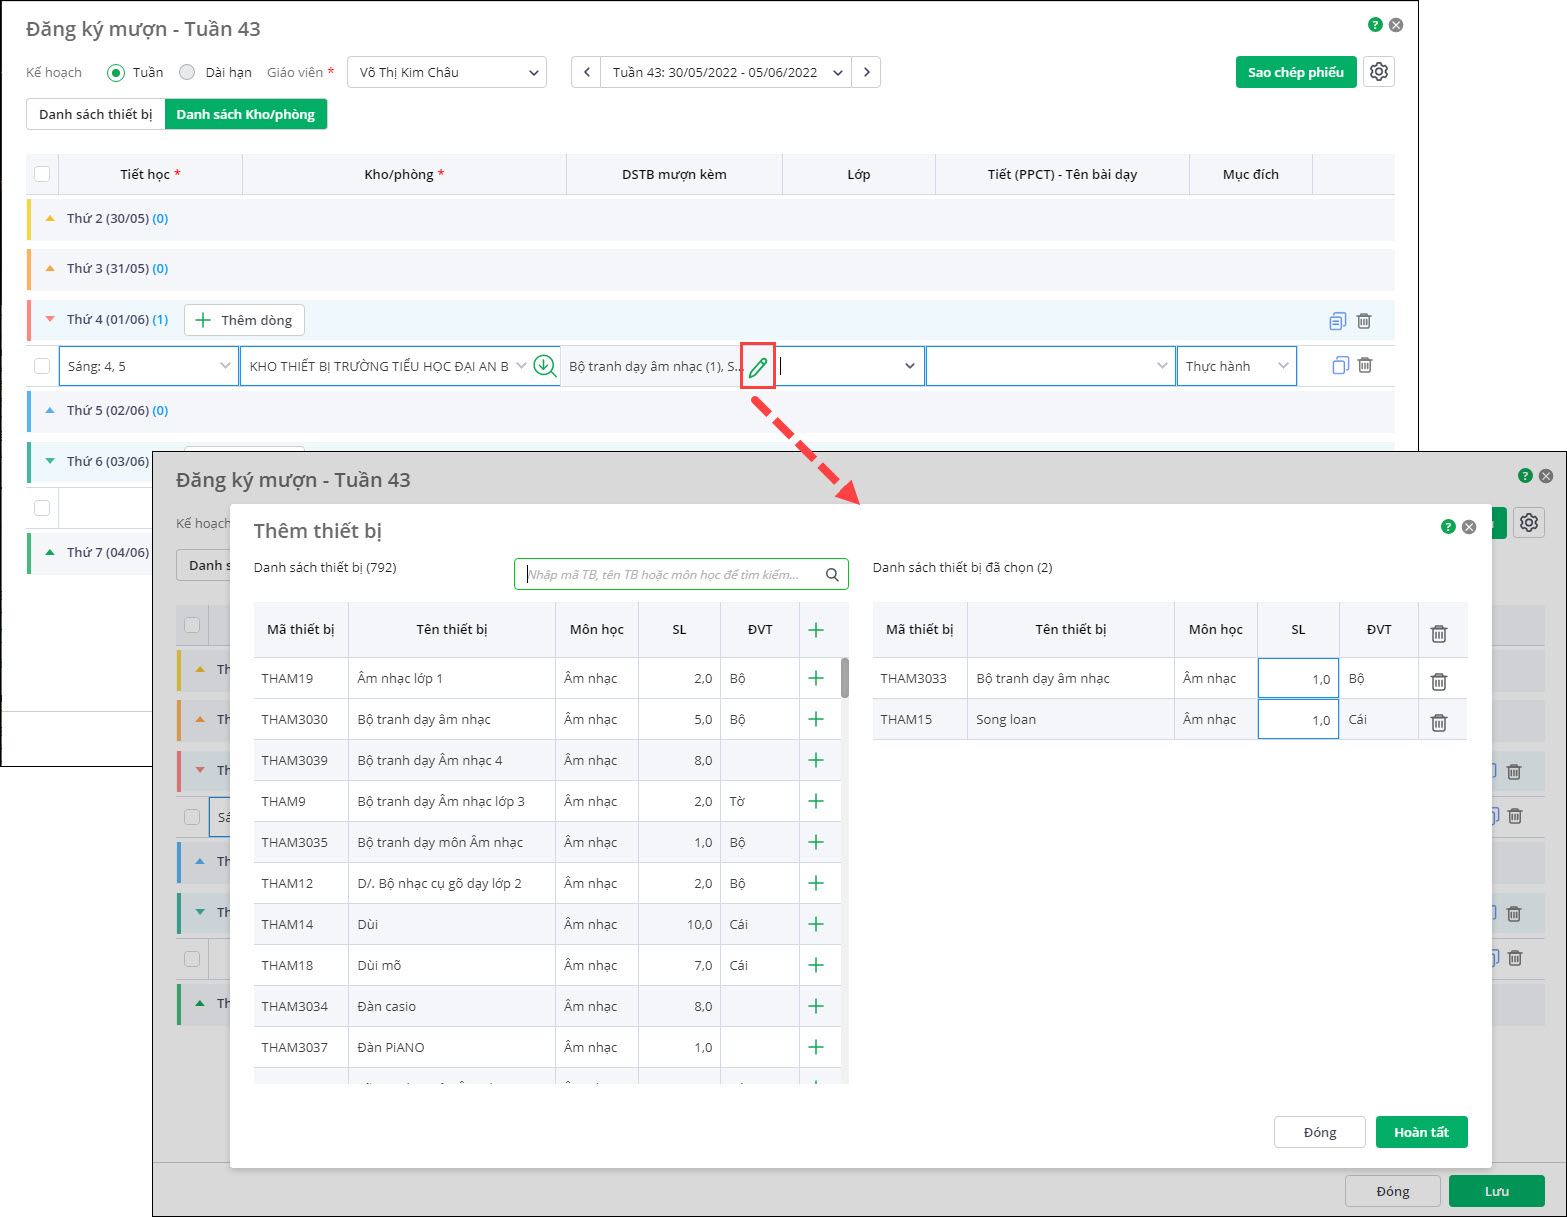Open help icon in Thêm thiết bị dialog

[1448, 527]
